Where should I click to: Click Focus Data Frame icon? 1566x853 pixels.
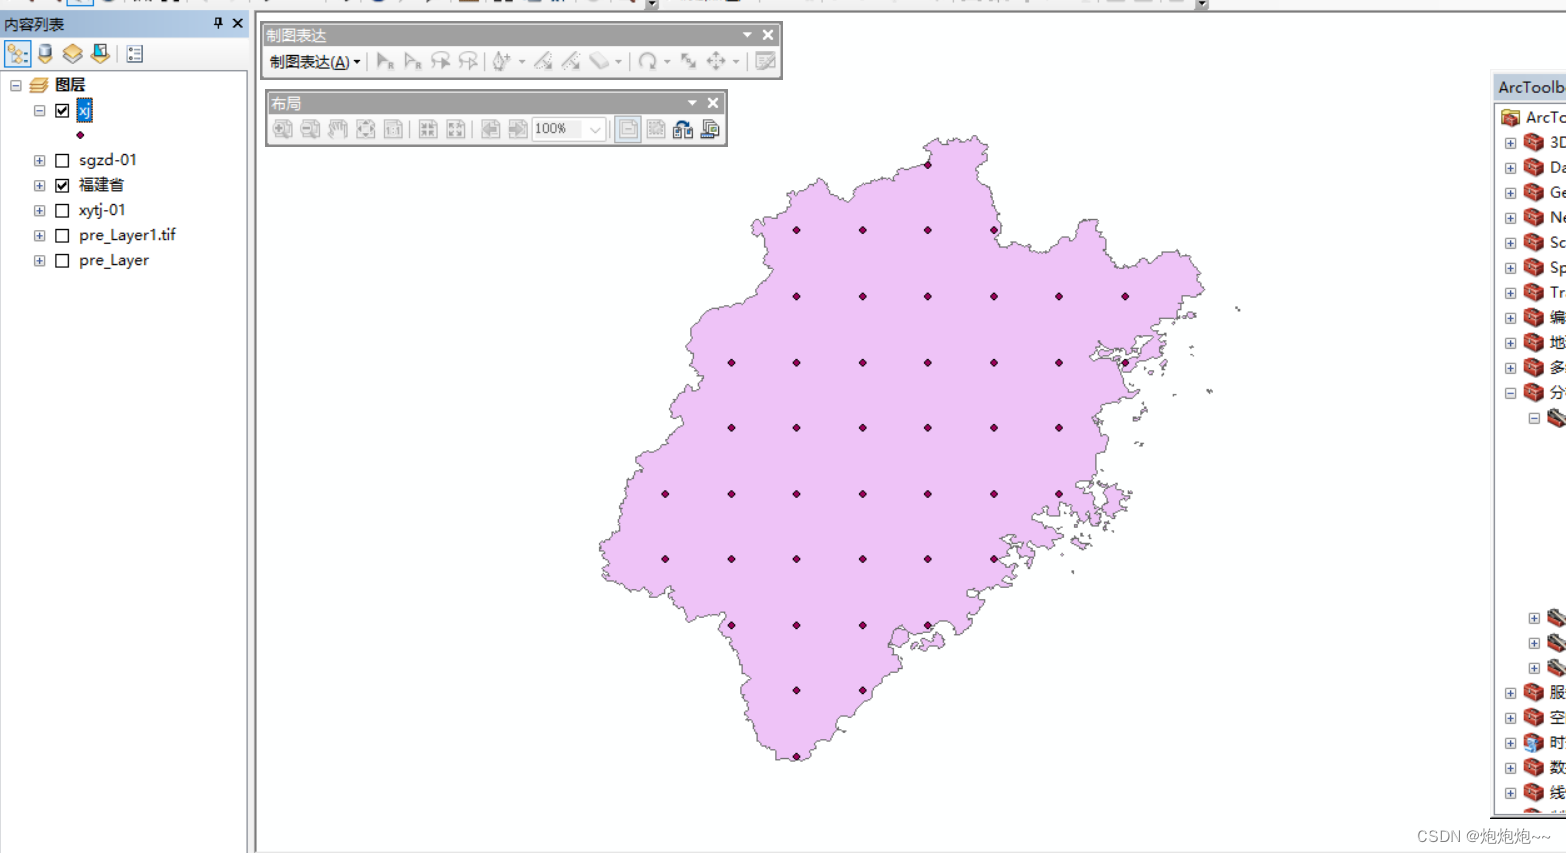(656, 129)
